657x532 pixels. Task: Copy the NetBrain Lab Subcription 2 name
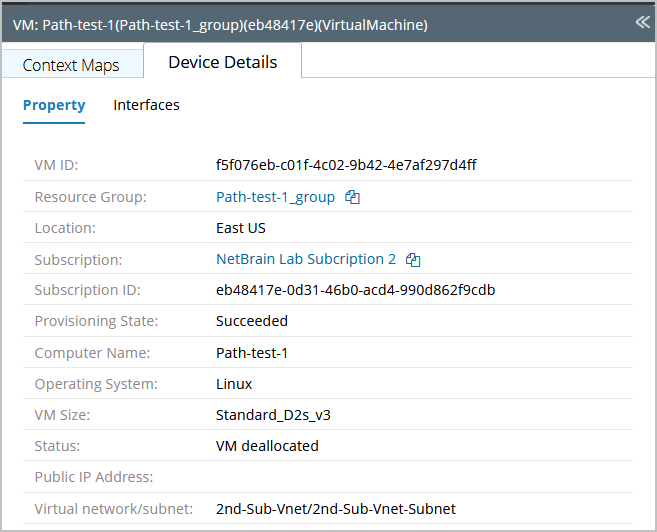click(413, 259)
